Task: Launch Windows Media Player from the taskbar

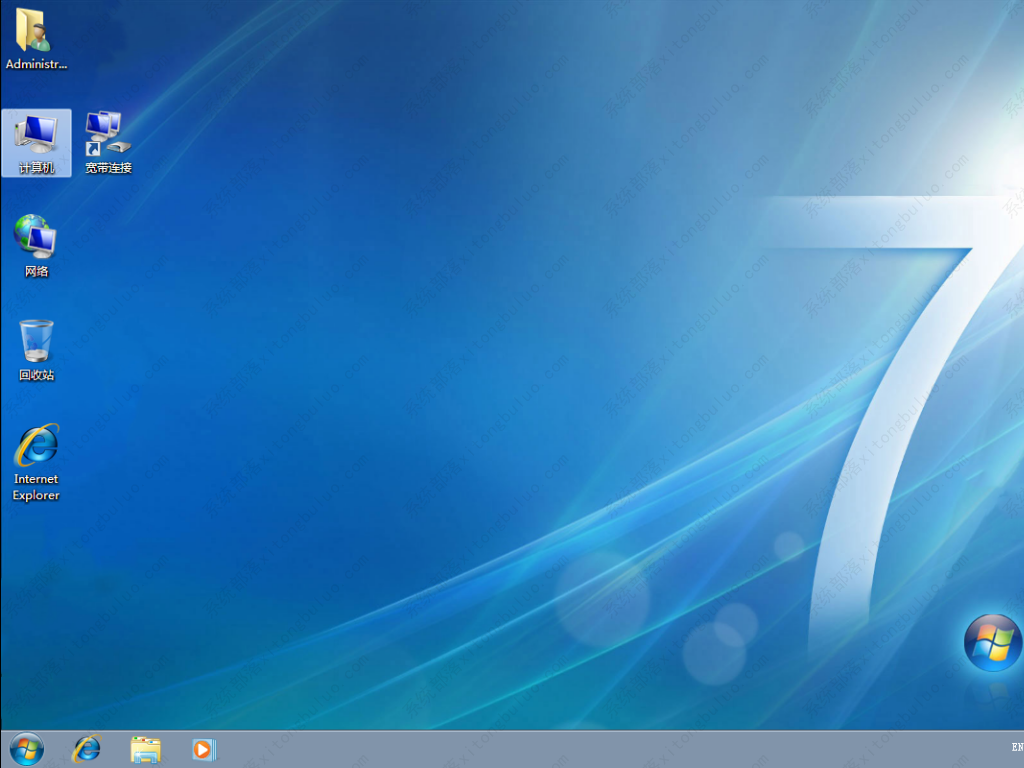Action: [x=203, y=749]
